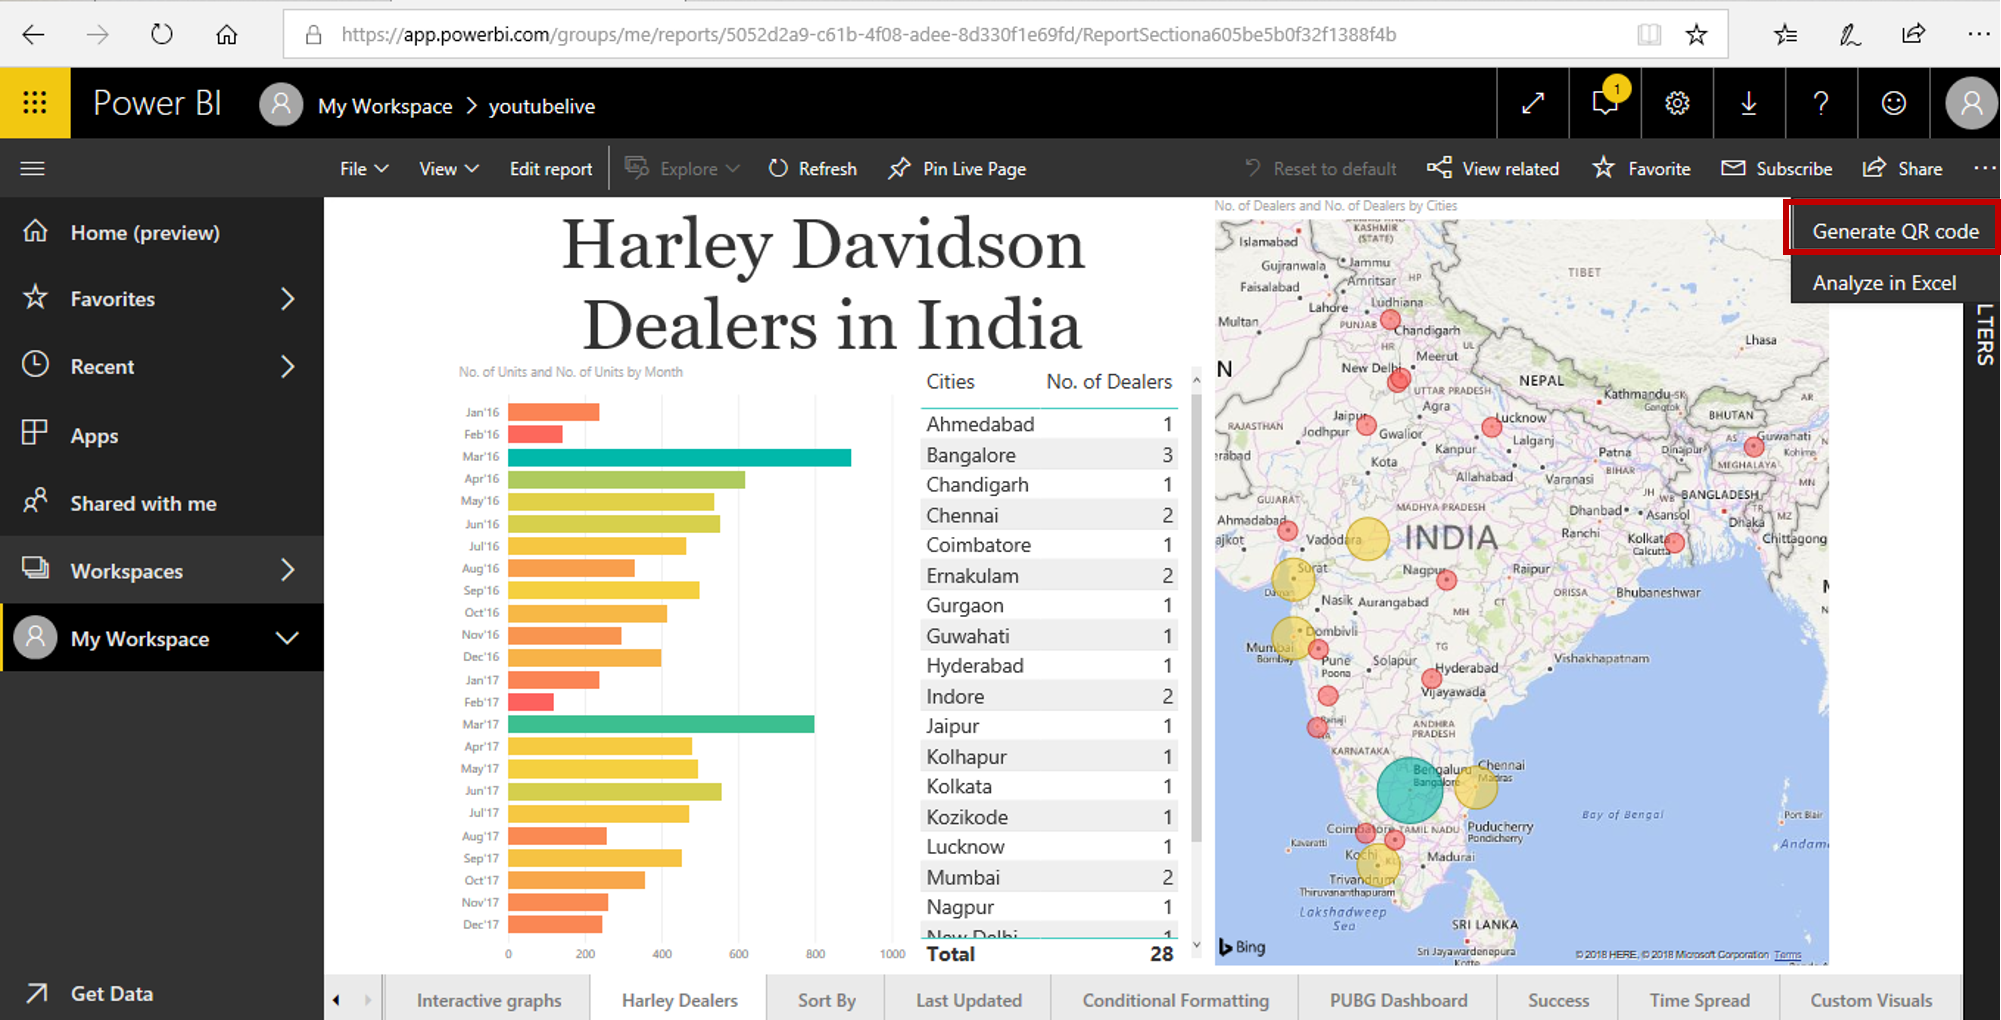Click the Subscribe button
The height and width of the screenshot is (1020, 2001).
point(1776,169)
